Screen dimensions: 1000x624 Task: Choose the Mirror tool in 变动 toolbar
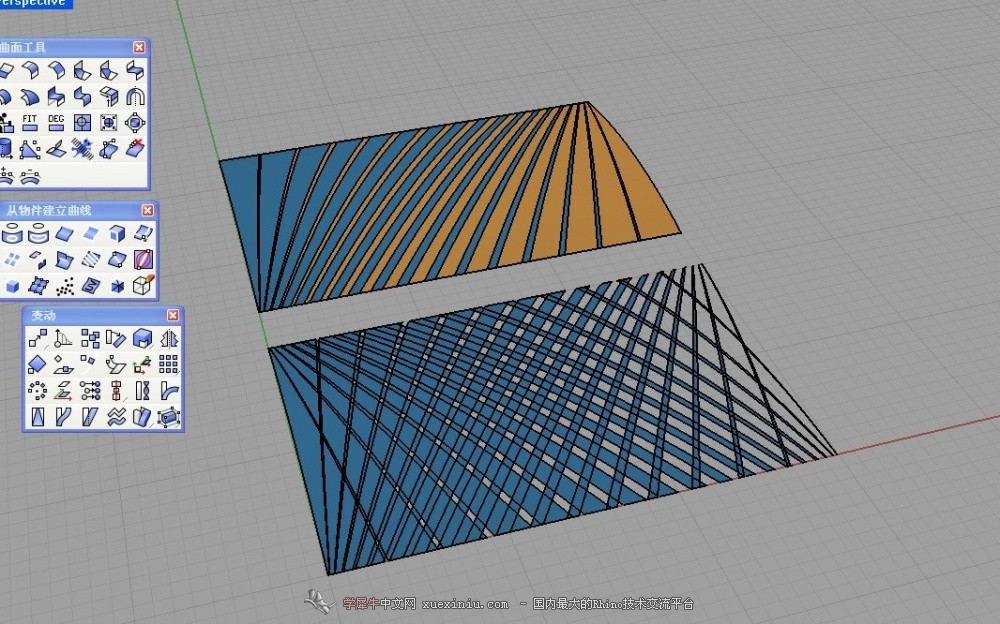(x=168, y=338)
